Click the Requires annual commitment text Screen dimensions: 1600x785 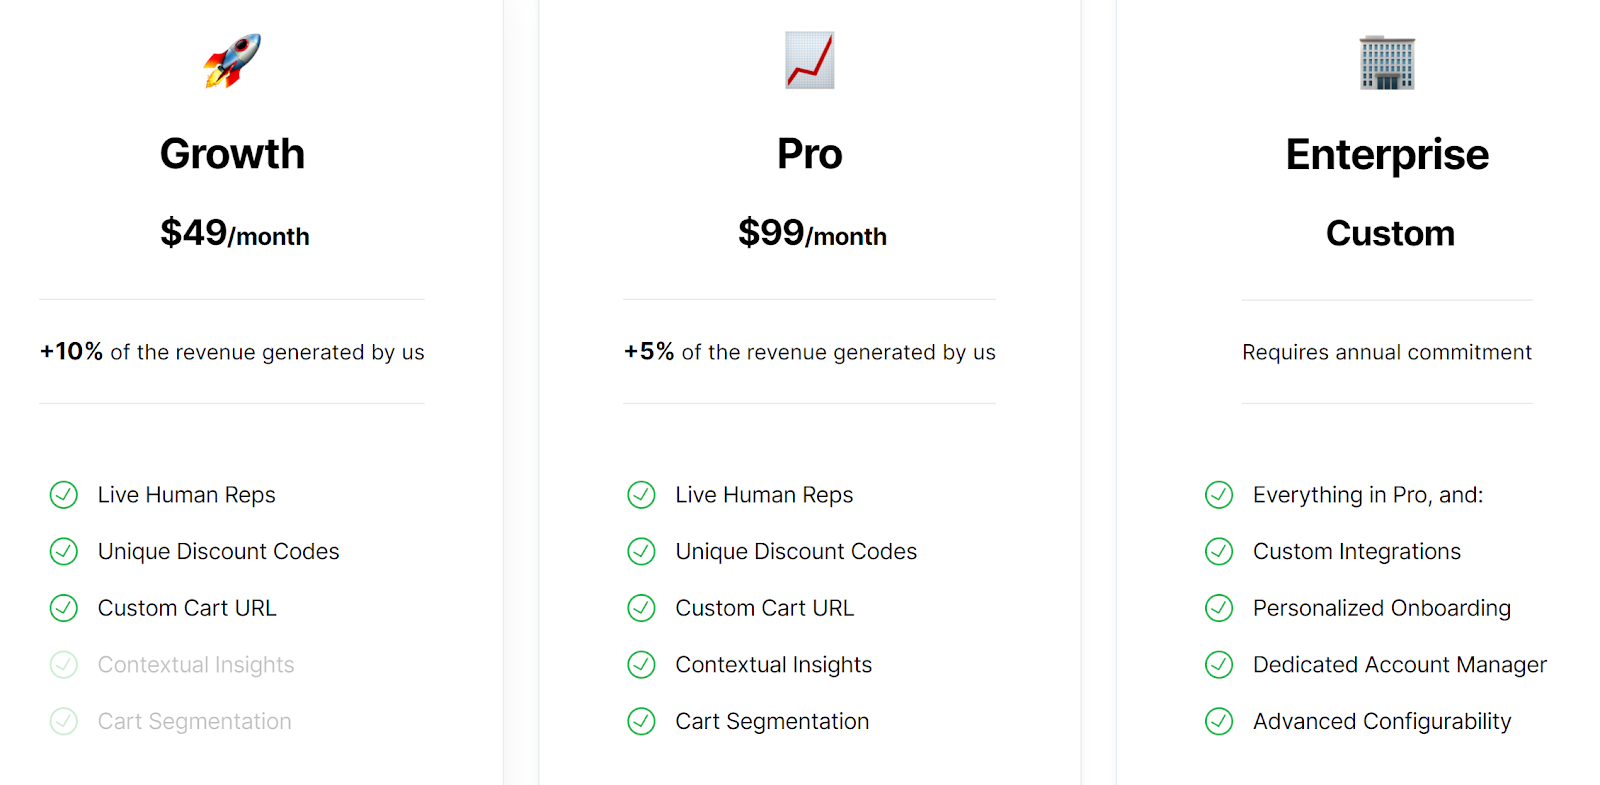[x=1387, y=352]
